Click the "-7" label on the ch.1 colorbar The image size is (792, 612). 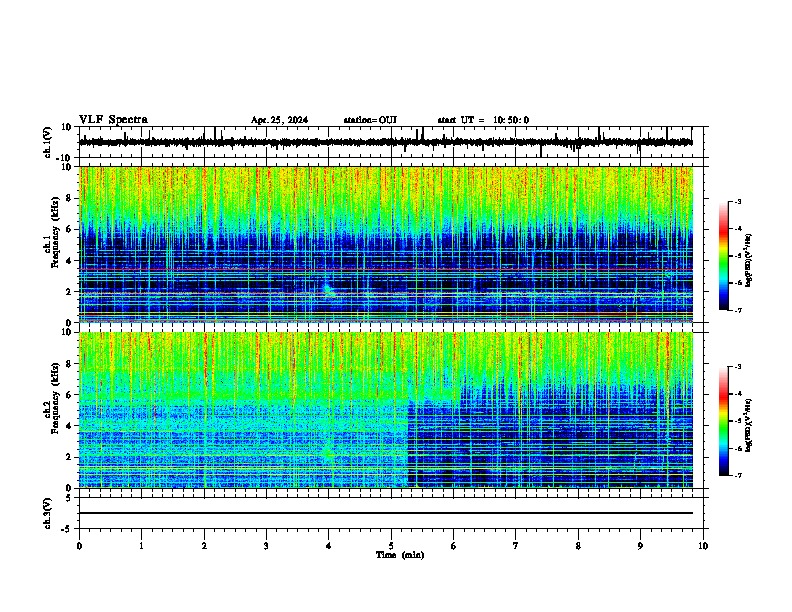tap(737, 310)
